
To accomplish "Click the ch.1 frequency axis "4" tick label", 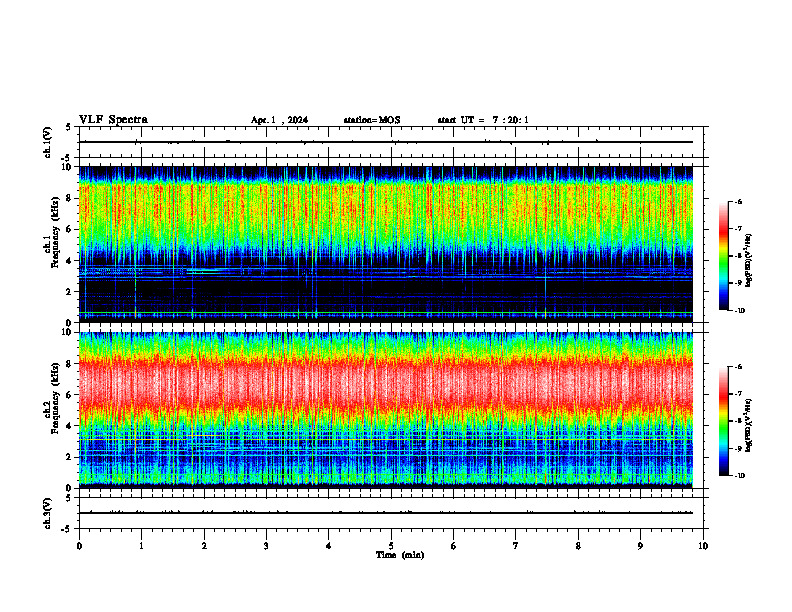I will [x=69, y=261].
